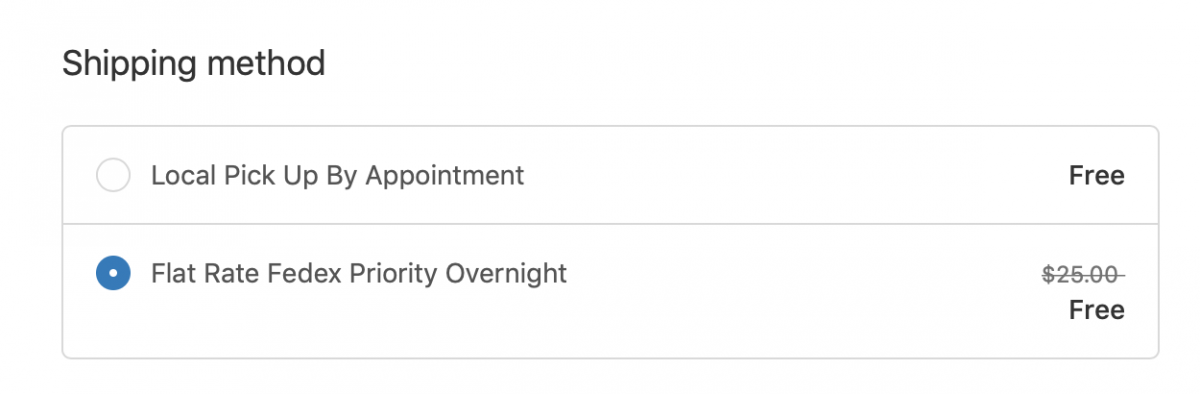Select the Local Pick Up radio button

(x=113, y=176)
